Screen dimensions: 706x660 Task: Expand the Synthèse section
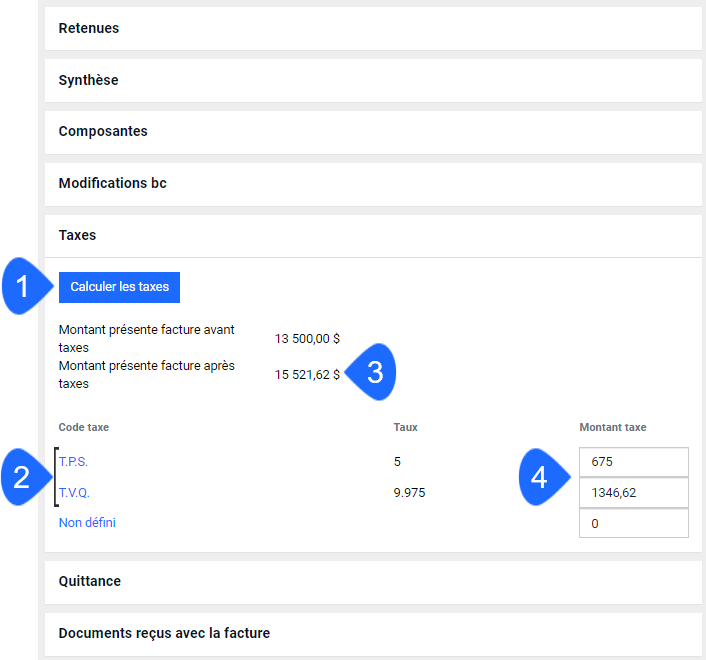tap(373, 80)
